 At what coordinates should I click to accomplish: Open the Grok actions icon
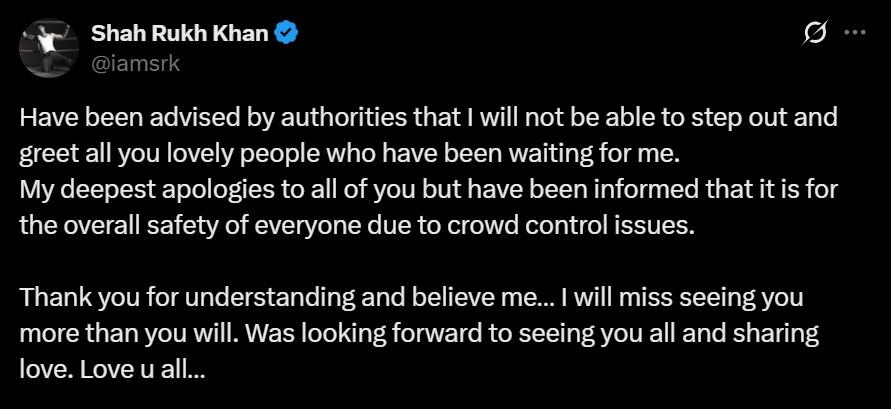(815, 33)
